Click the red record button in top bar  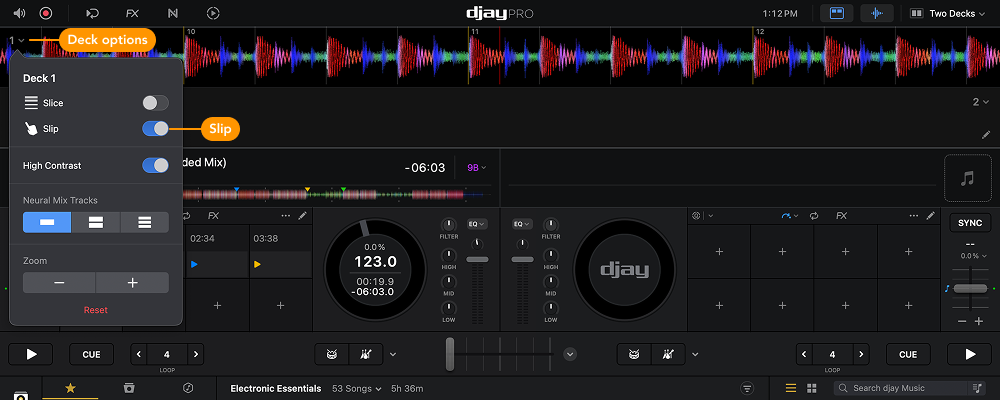[46, 13]
